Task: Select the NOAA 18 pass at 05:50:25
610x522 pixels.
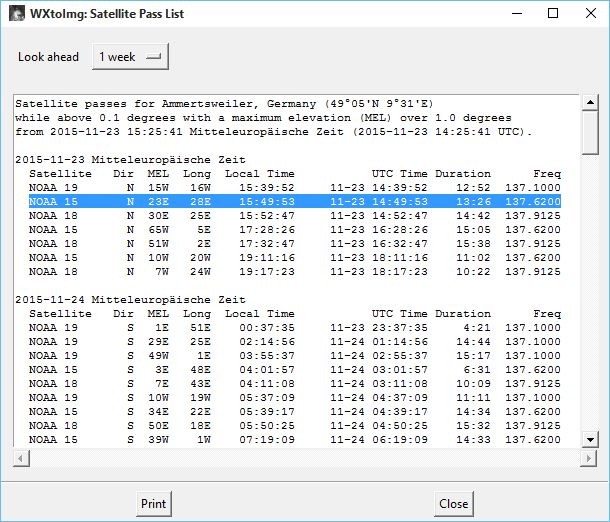Action: [x=294, y=426]
